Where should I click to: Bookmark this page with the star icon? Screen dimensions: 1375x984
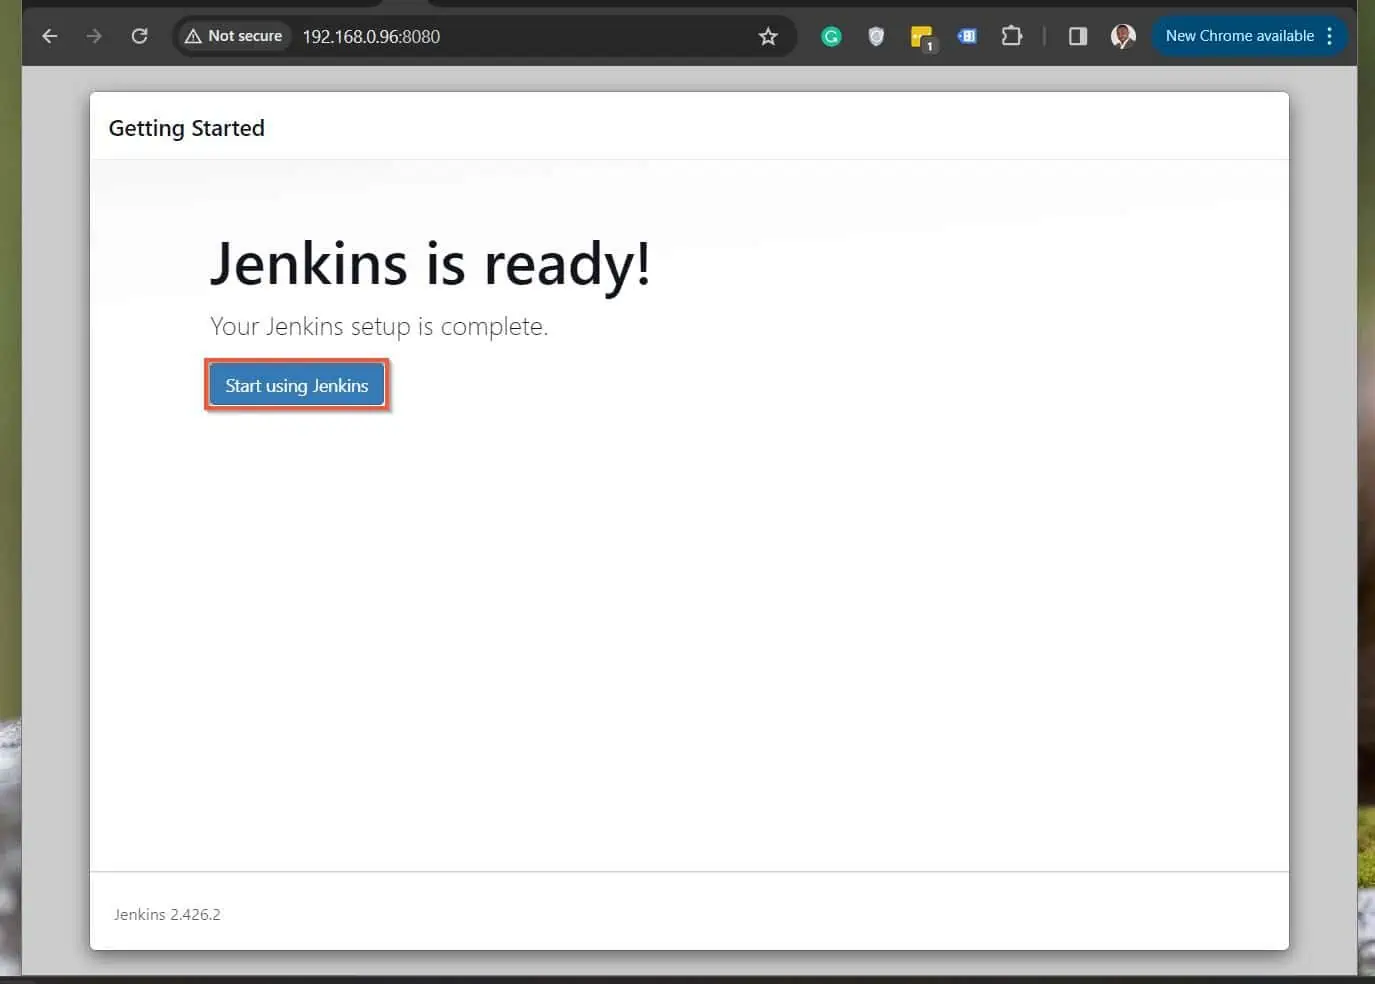click(768, 36)
